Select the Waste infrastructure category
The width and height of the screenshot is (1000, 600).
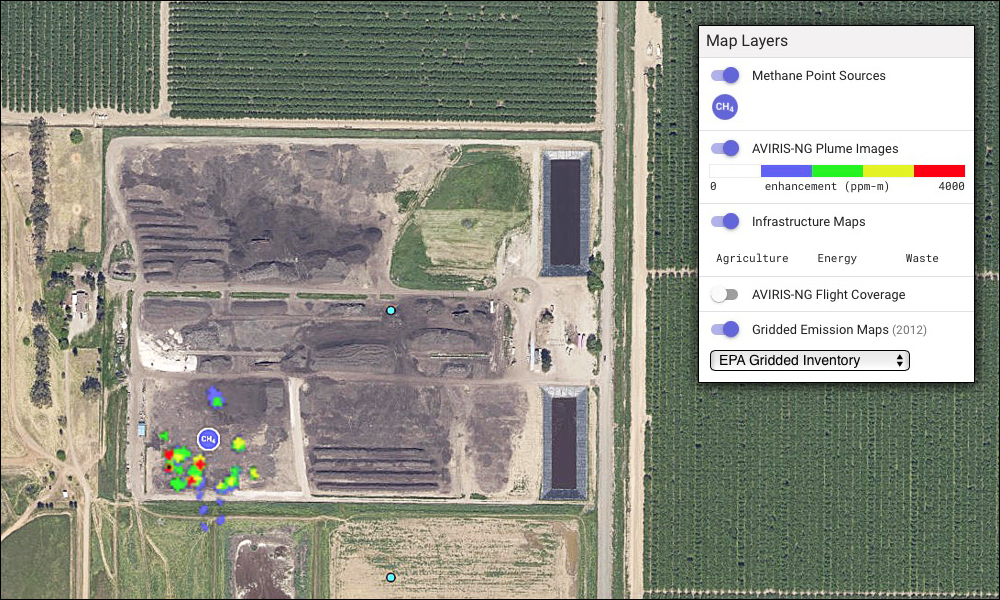(x=922, y=258)
